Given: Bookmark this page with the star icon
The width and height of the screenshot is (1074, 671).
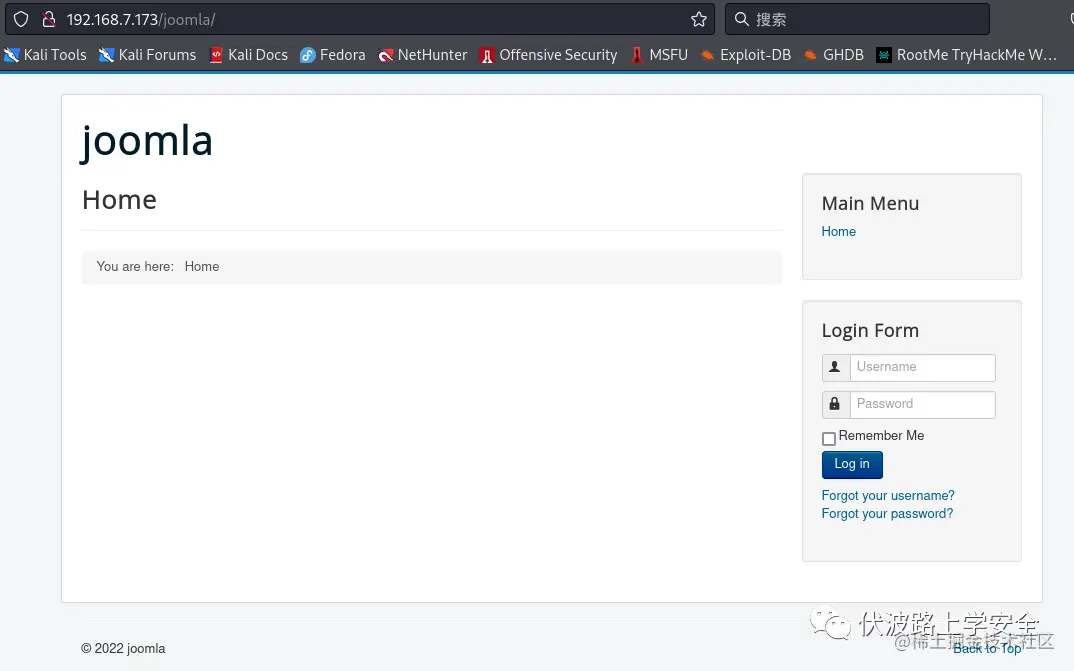Looking at the screenshot, I should 699,19.
